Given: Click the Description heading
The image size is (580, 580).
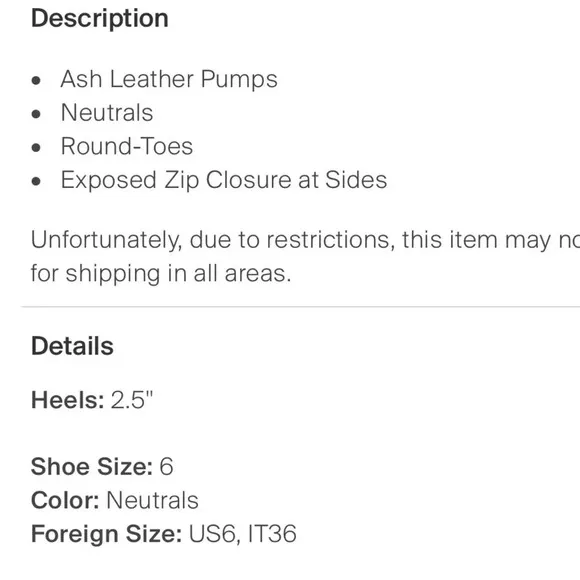Looking at the screenshot, I should (100, 19).
